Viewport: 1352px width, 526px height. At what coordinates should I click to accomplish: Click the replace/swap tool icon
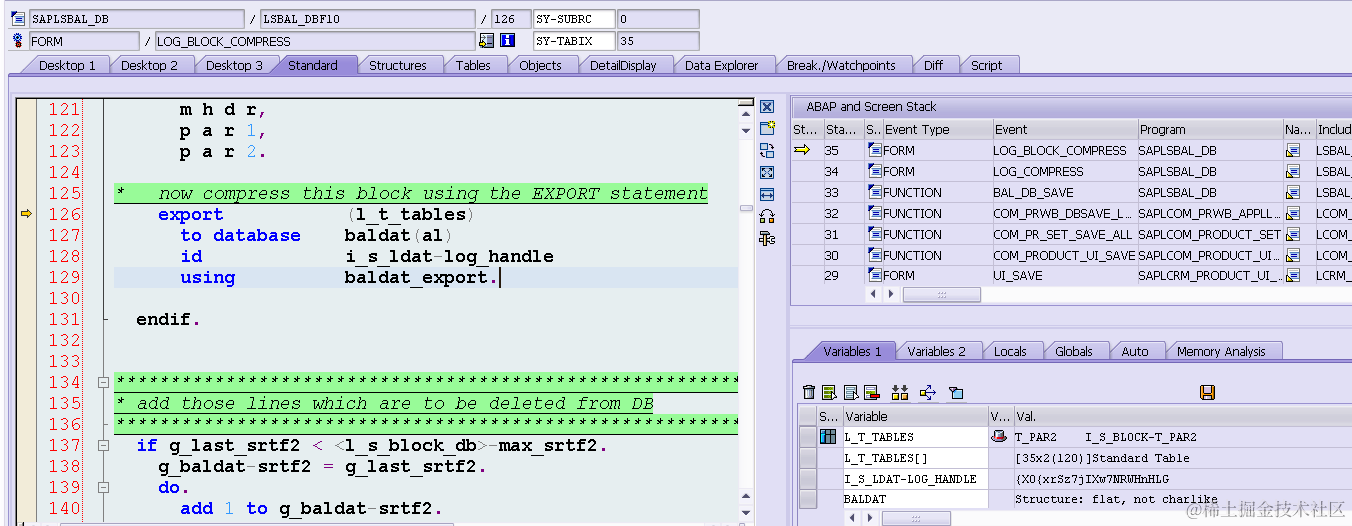(767, 151)
